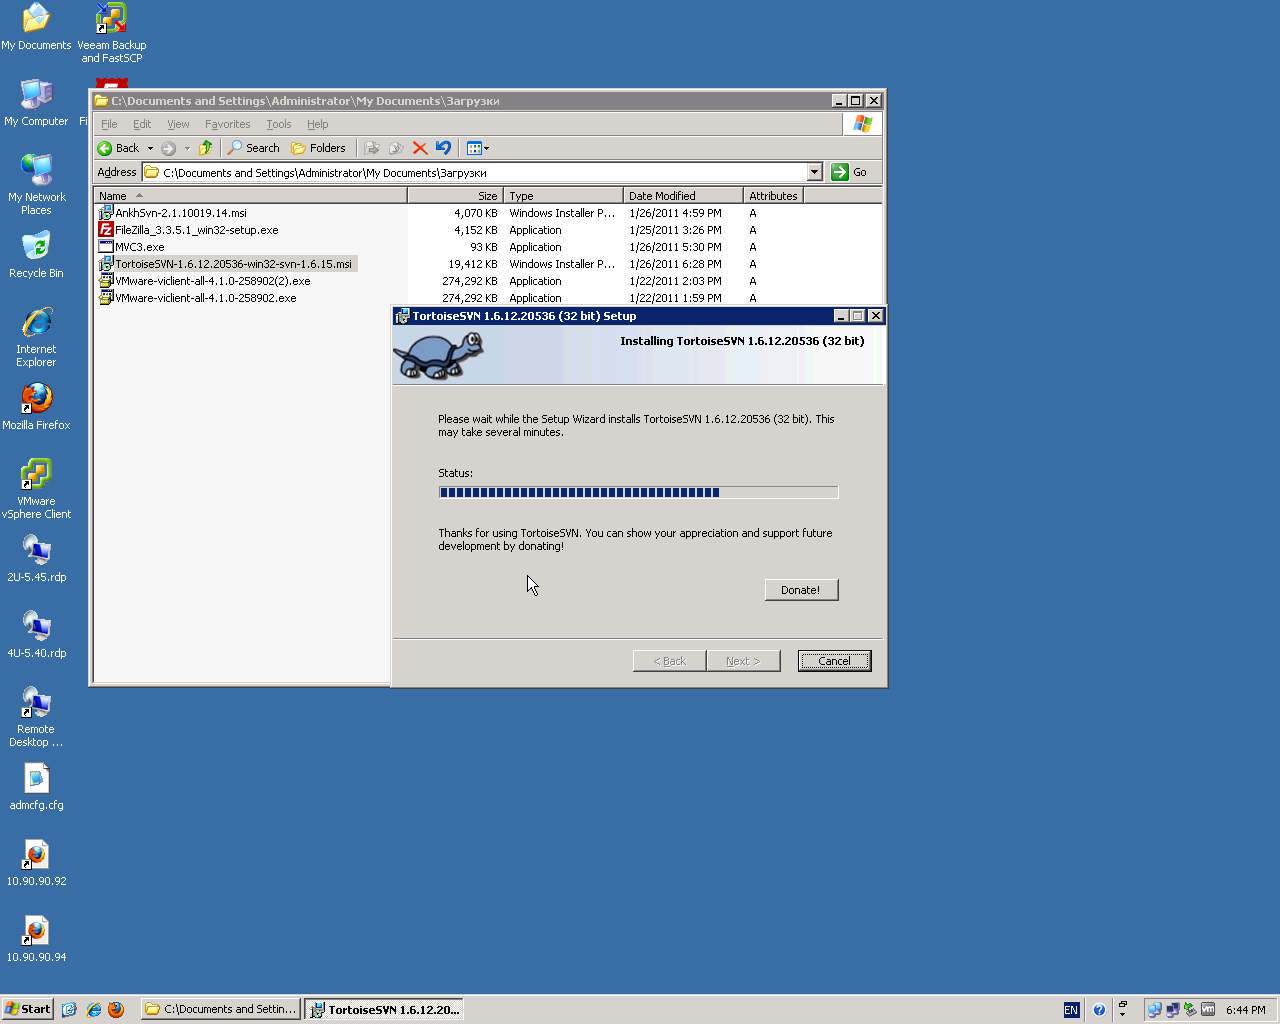Click the Back button in Explorer toolbar
This screenshot has width=1280, height=1024.
(x=119, y=148)
